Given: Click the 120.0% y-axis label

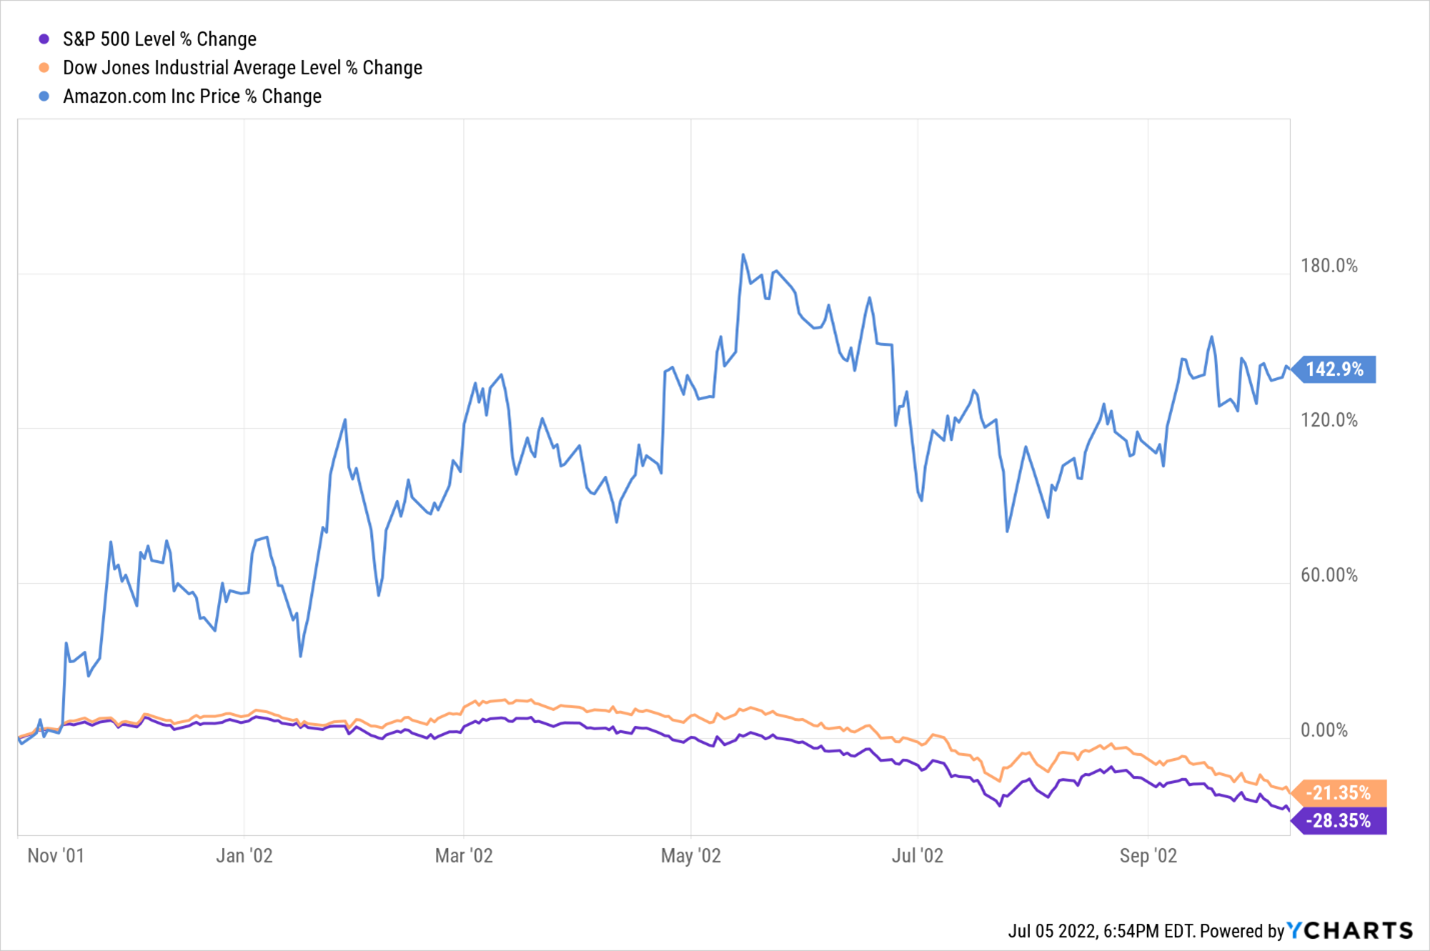Looking at the screenshot, I should 1329,420.
